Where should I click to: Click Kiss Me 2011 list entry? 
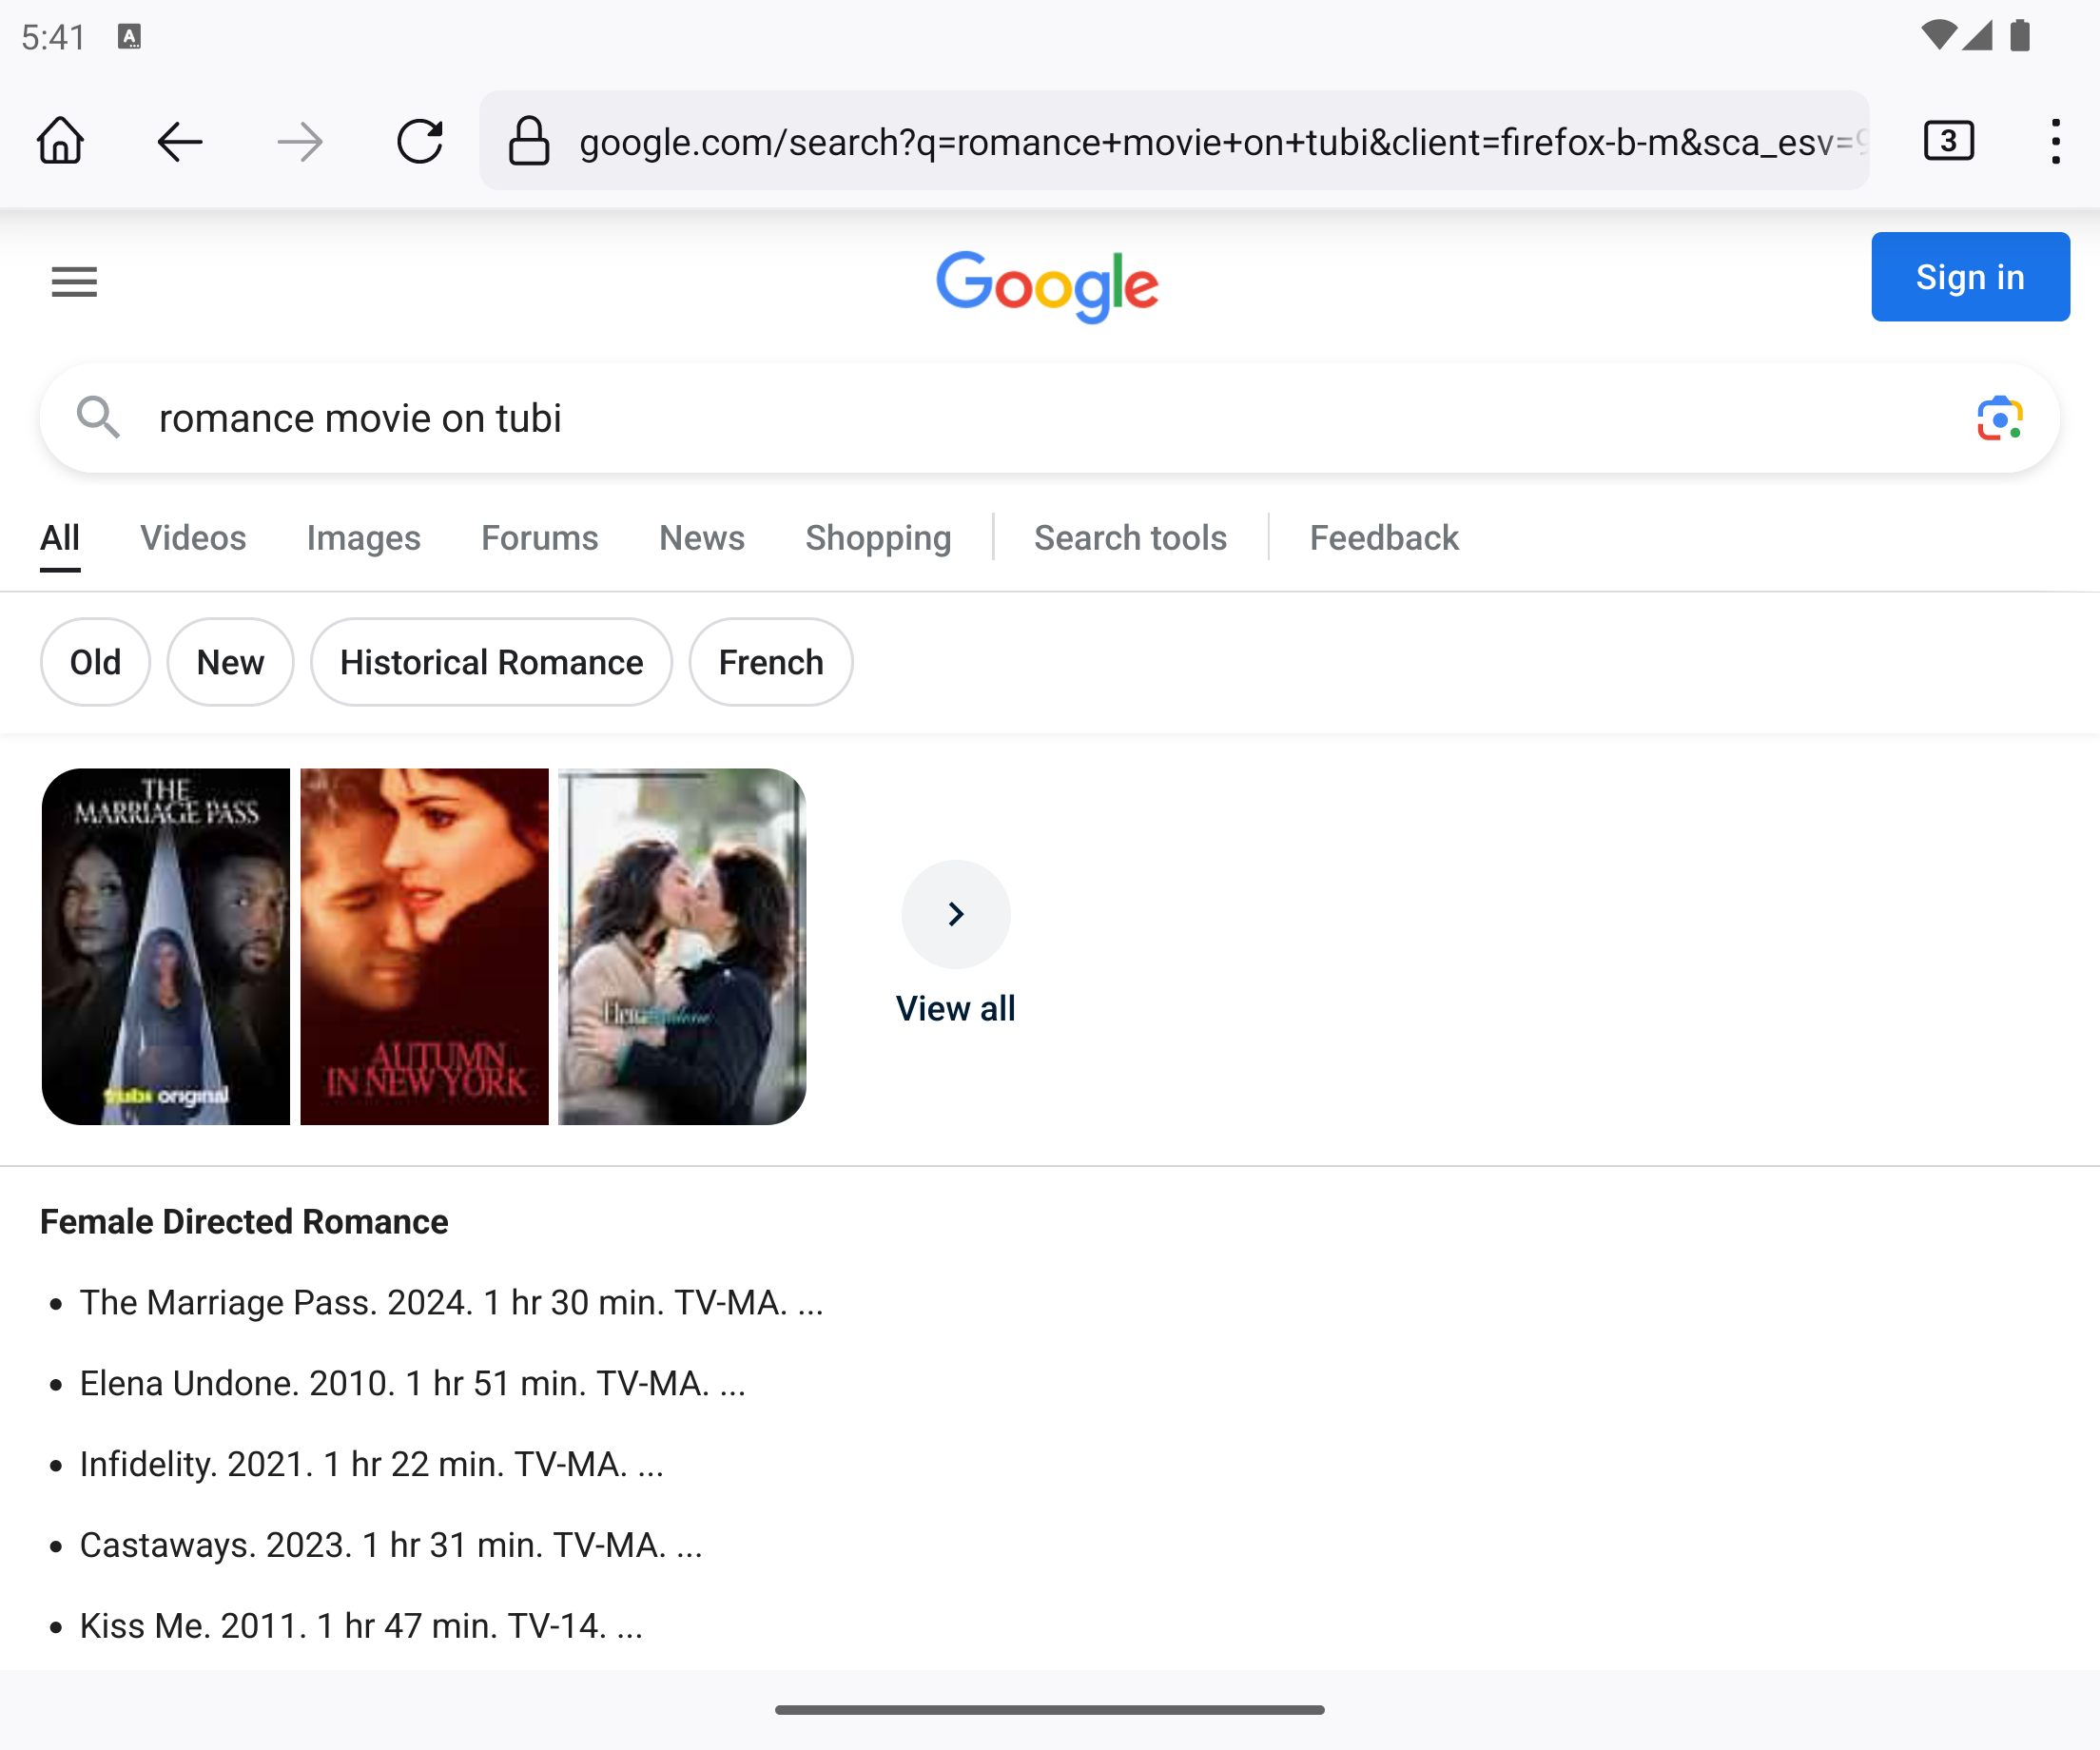point(361,1626)
